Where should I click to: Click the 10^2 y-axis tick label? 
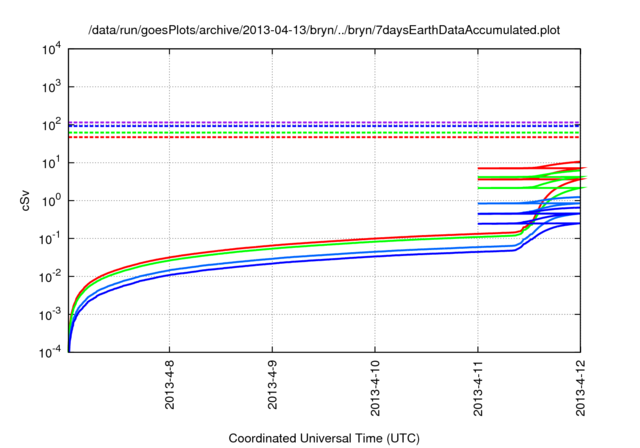[x=50, y=125]
